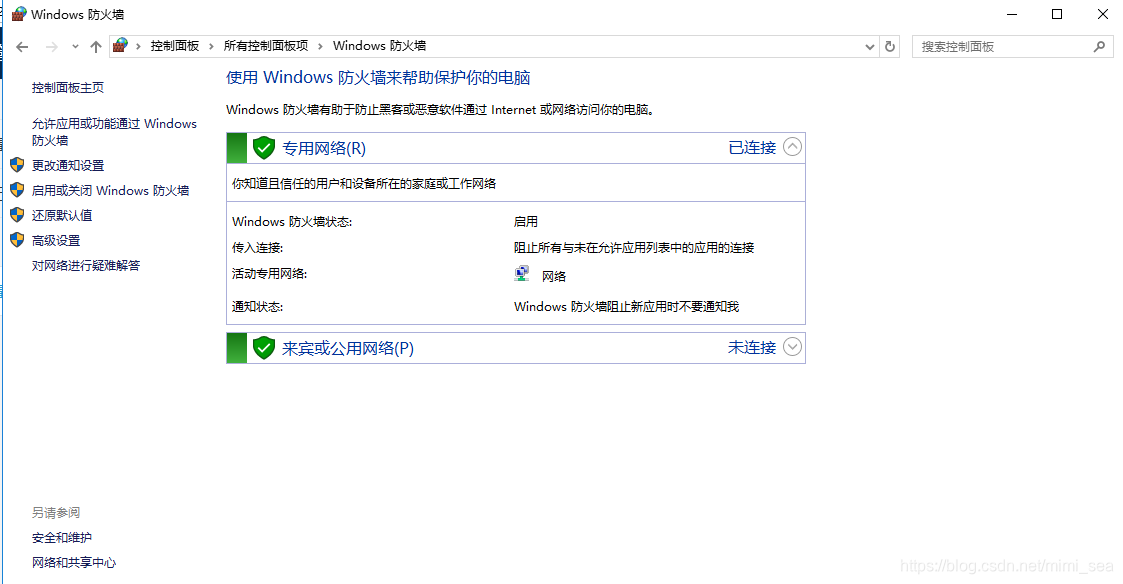Click the Windows 防火墙状态: label
This screenshot has width=1123, height=584.
coord(292,222)
